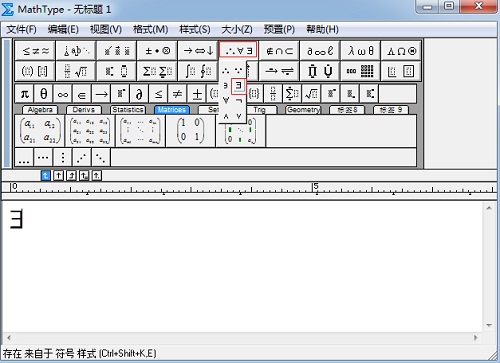This screenshot has height=363, width=500.
Task: Open the boxes templates palette
Action: click(x=401, y=71)
